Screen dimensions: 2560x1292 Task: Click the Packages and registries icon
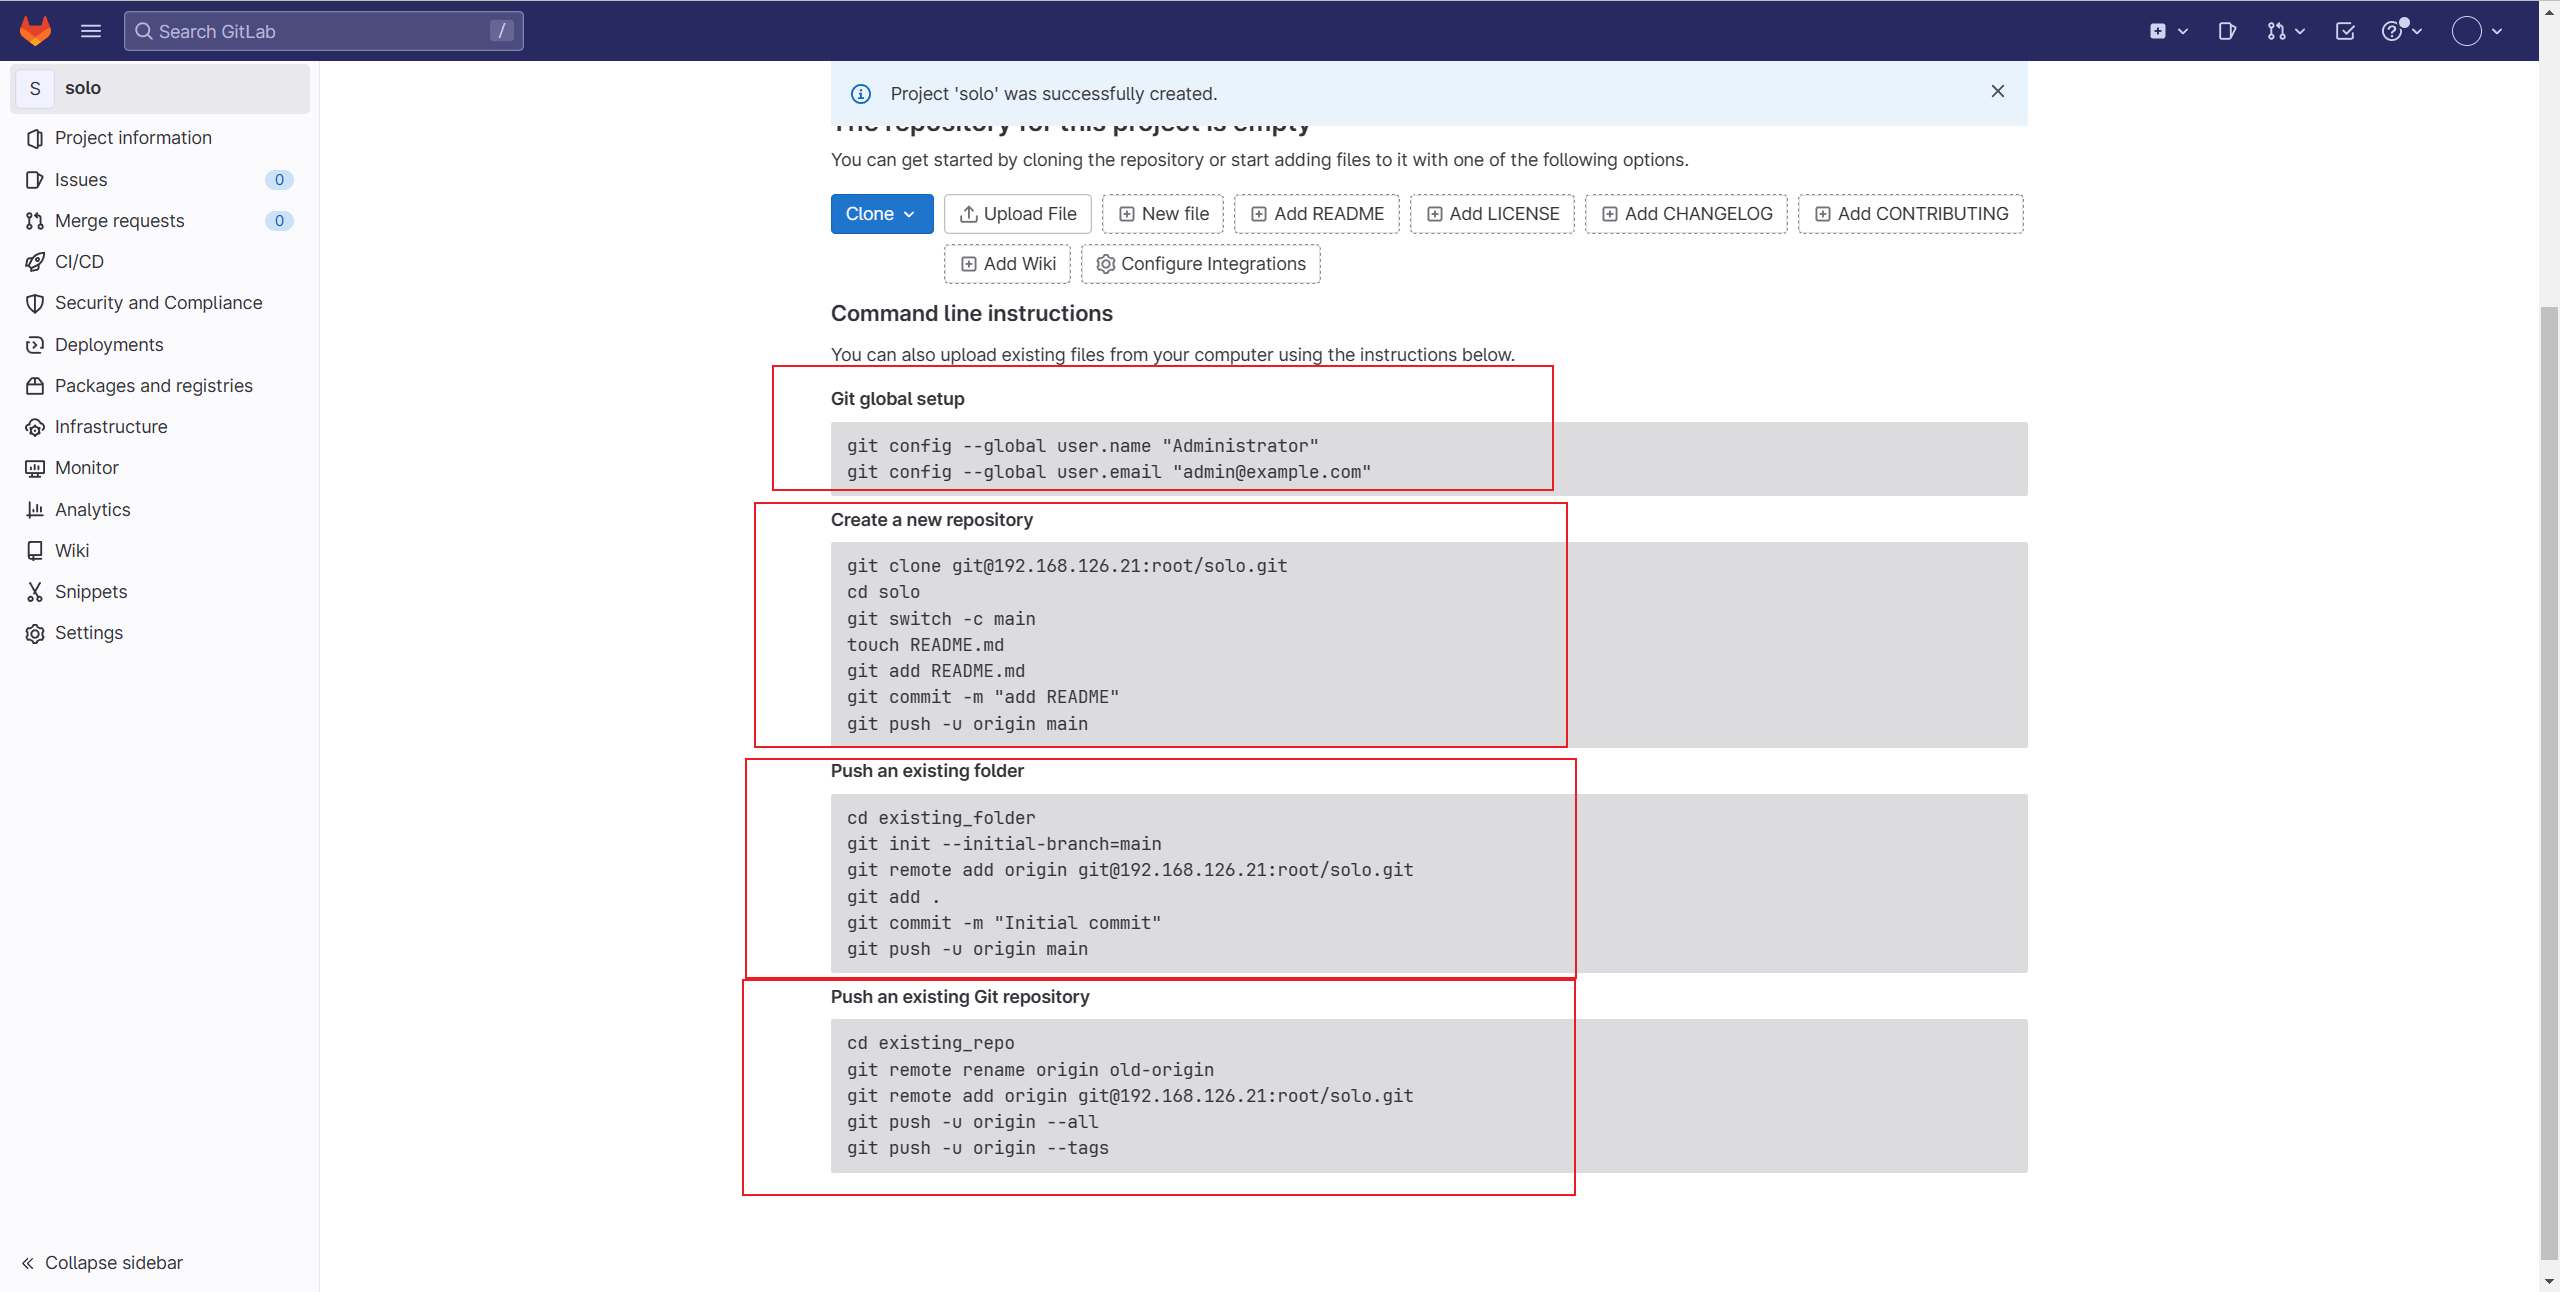pos(36,386)
